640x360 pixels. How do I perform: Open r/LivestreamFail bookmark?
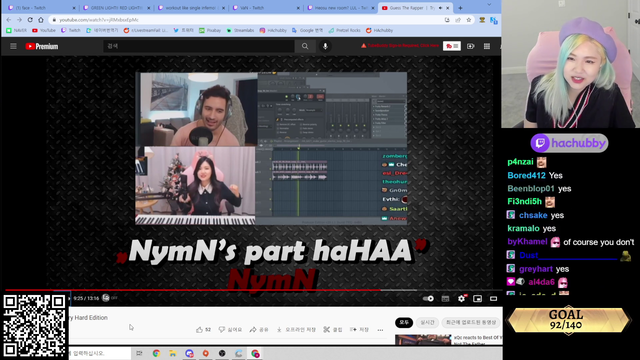click(x=146, y=30)
